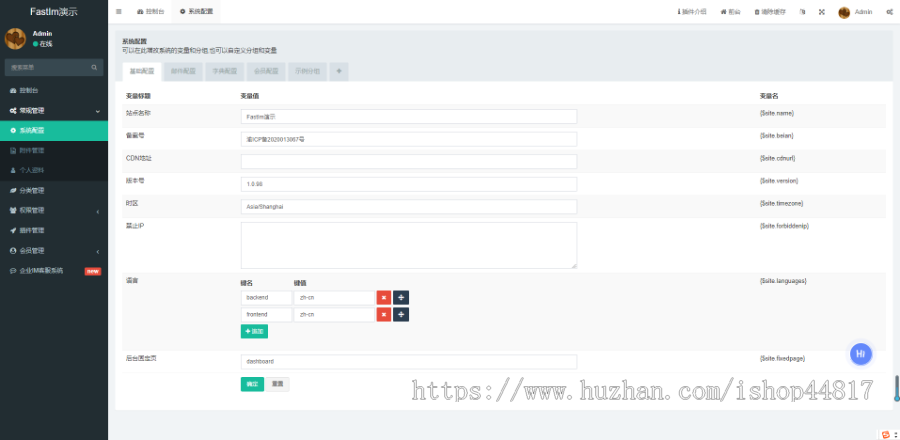900x440 pixels.
Task: Switch to the 控制台 top tab
Action: [x=150, y=11]
